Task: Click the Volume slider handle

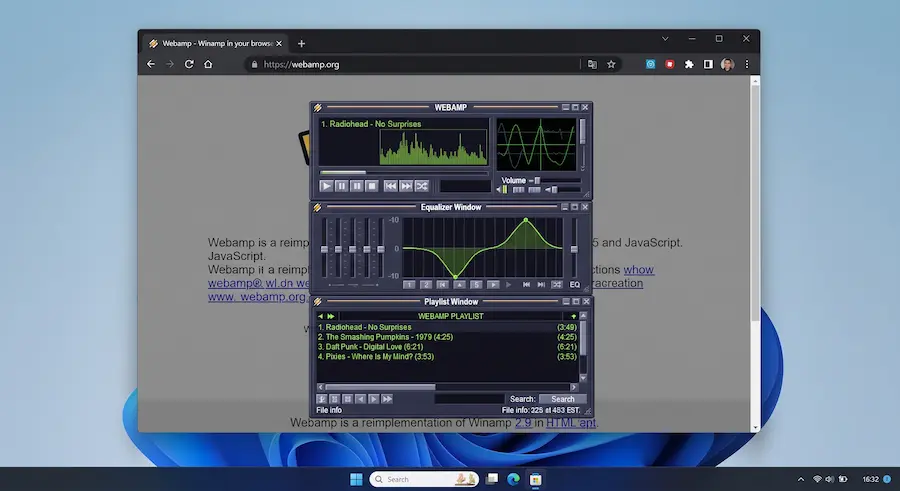Action: coord(537,180)
